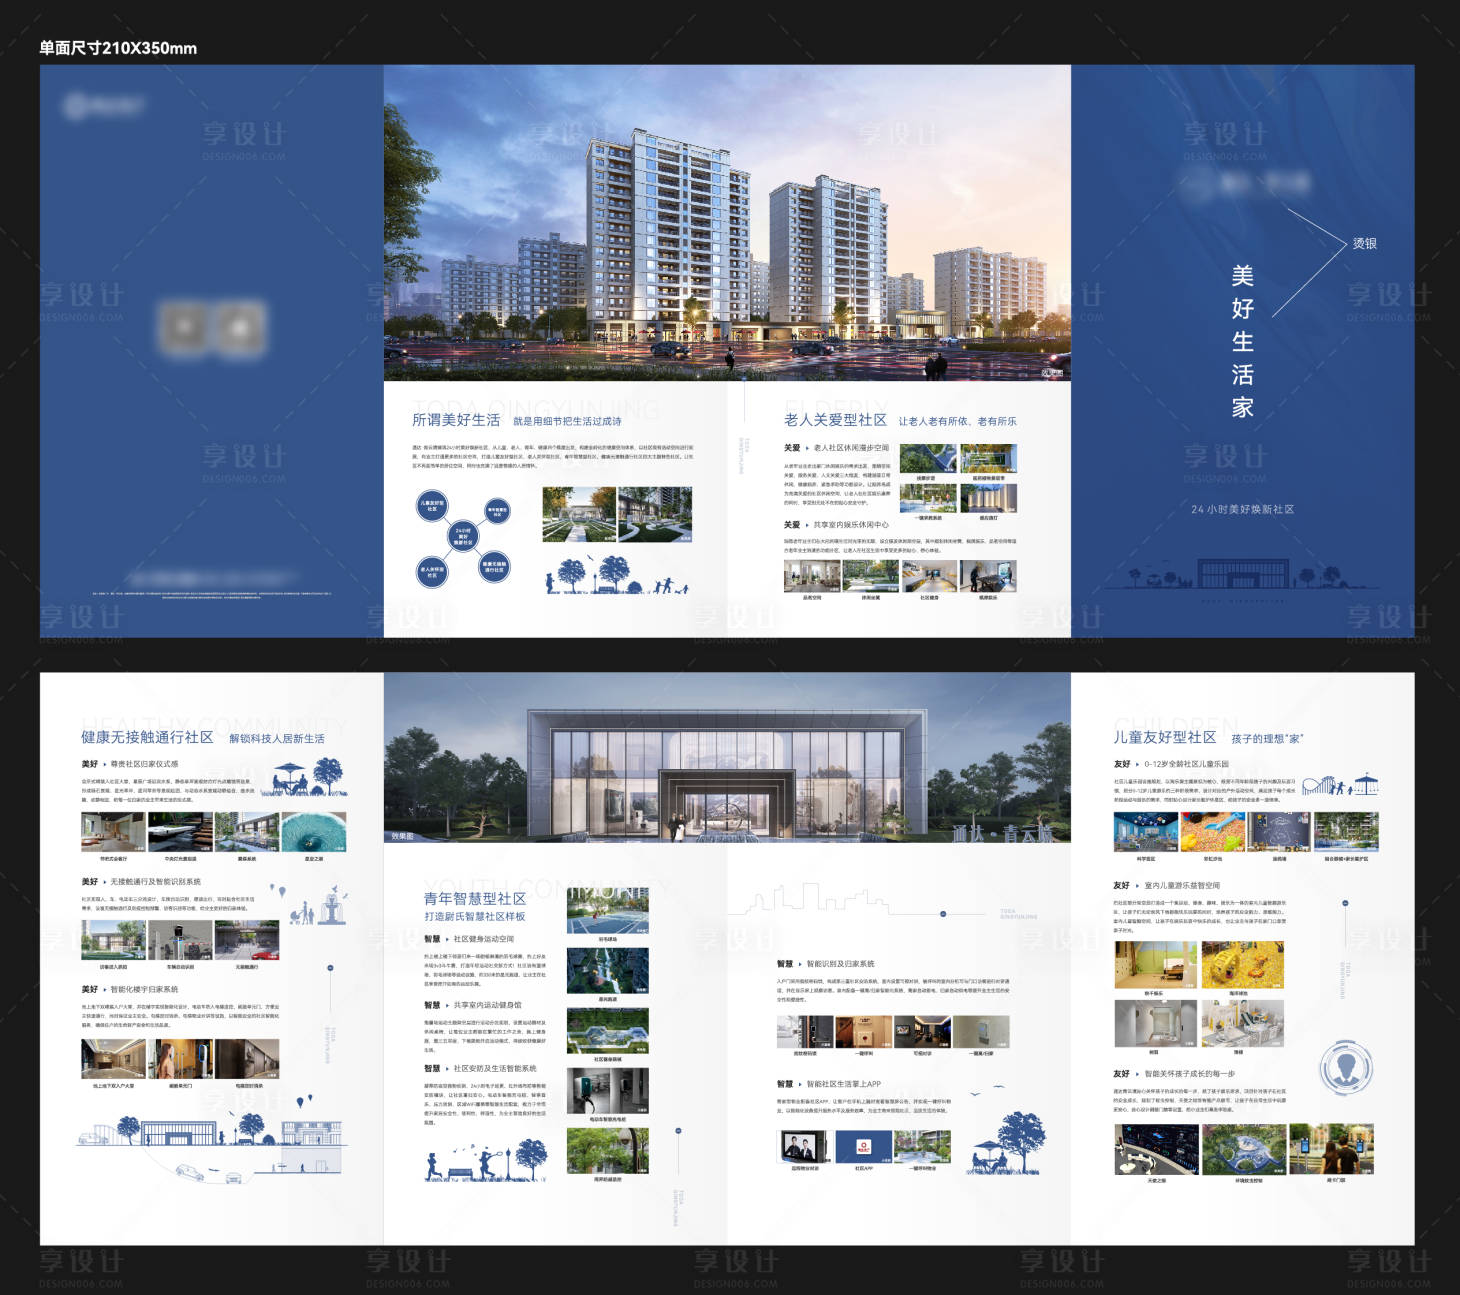Click the user avatar radar icon
The width and height of the screenshot is (1460, 1295).
tap(1345, 1068)
